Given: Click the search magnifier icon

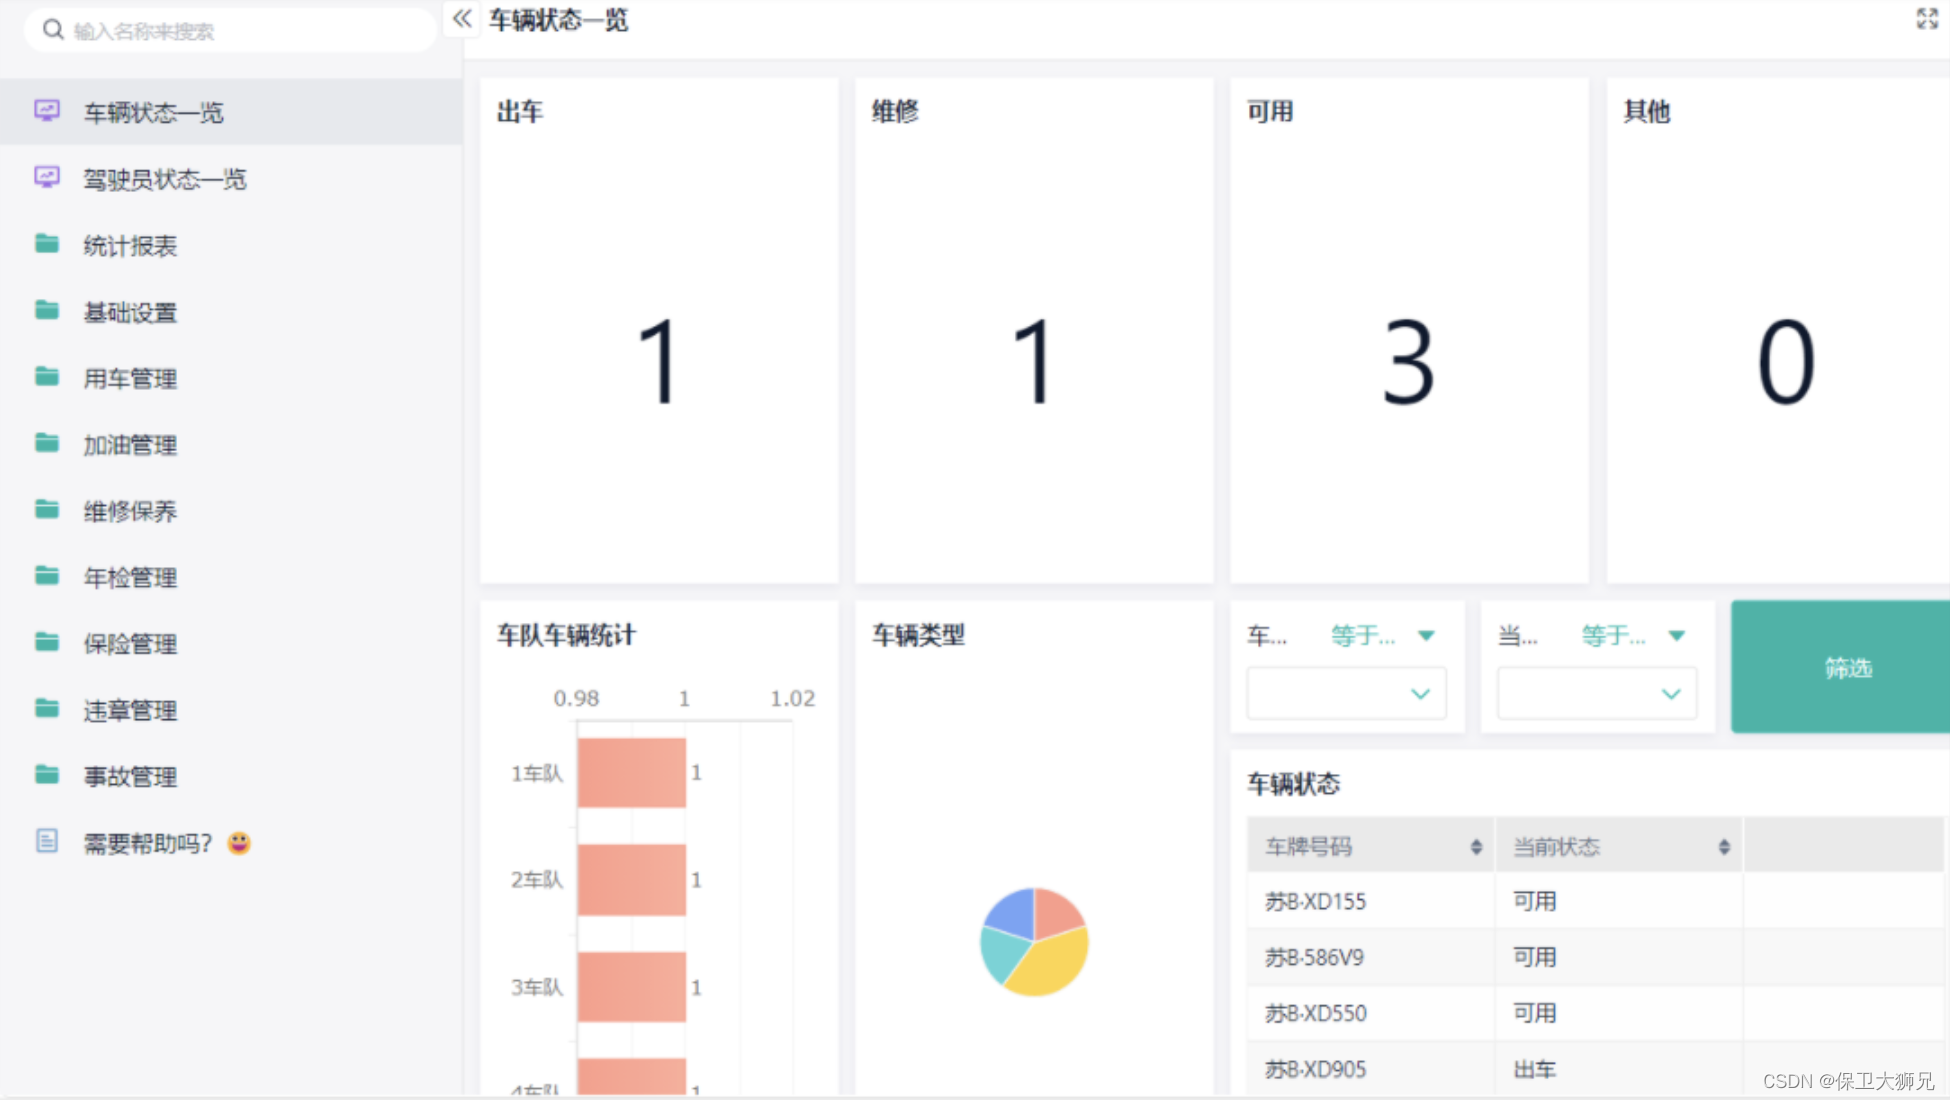Looking at the screenshot, I should coord(53,30).
